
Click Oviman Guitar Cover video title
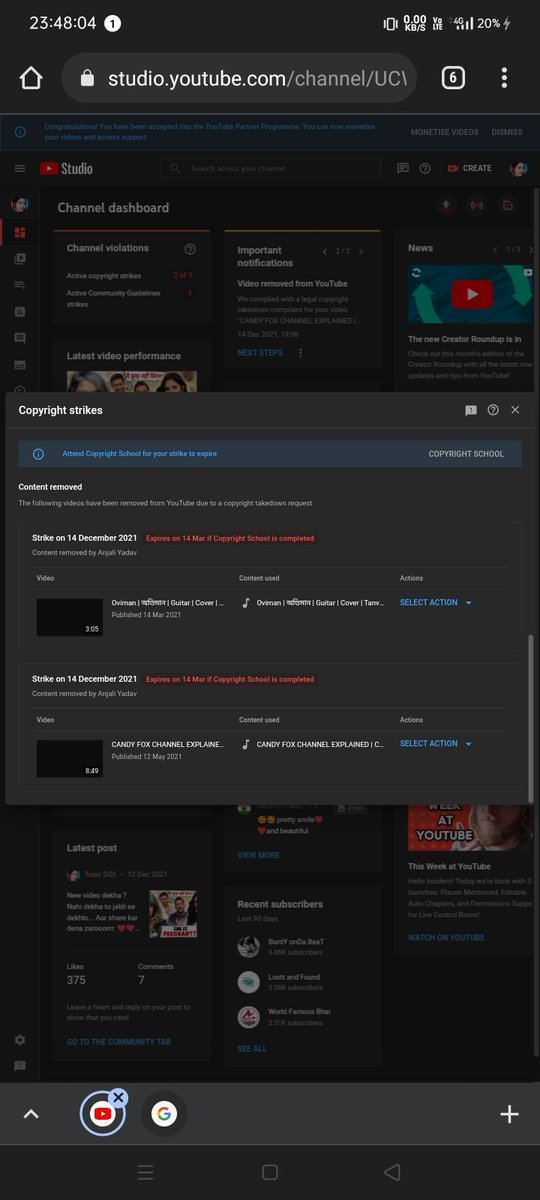[x=168, y=603]
